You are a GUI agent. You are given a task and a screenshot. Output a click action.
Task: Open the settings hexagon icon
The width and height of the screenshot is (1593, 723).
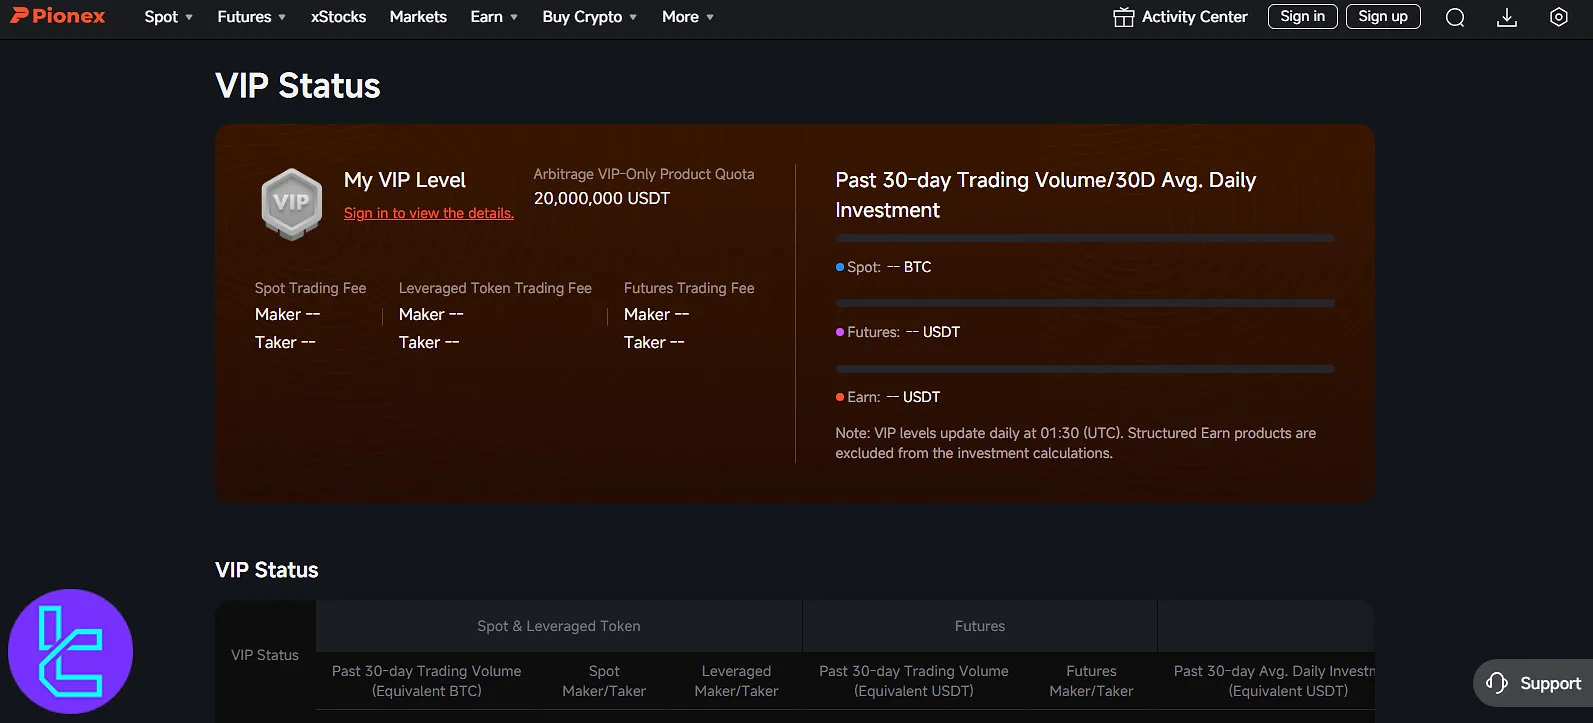point(1558,17)
